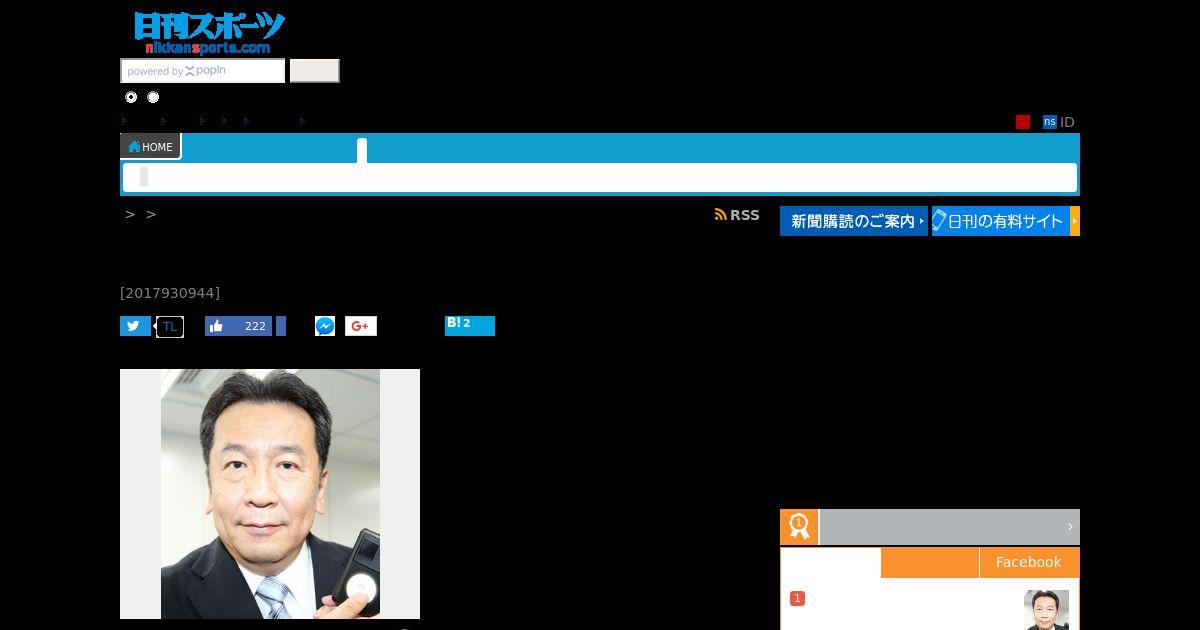The width and height of the screenshot is (1200, 630).
Task: Open the Nikkan Sports logo homepage
Action: tap(209, 33)
